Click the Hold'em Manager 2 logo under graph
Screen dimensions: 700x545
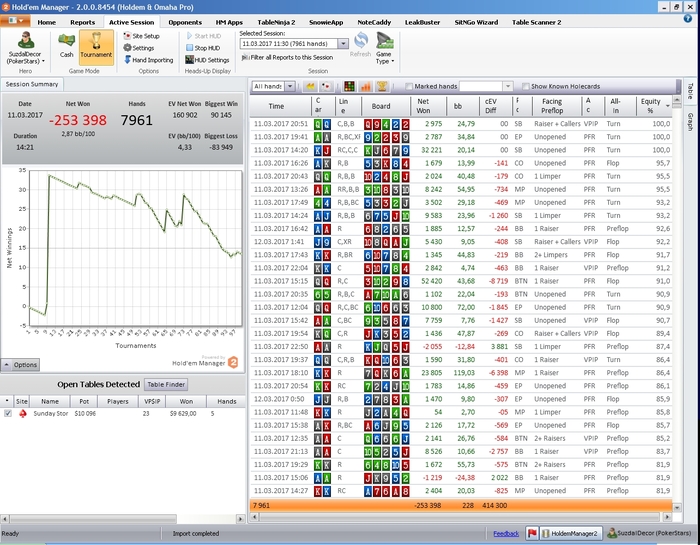click(x=233, y=362)
